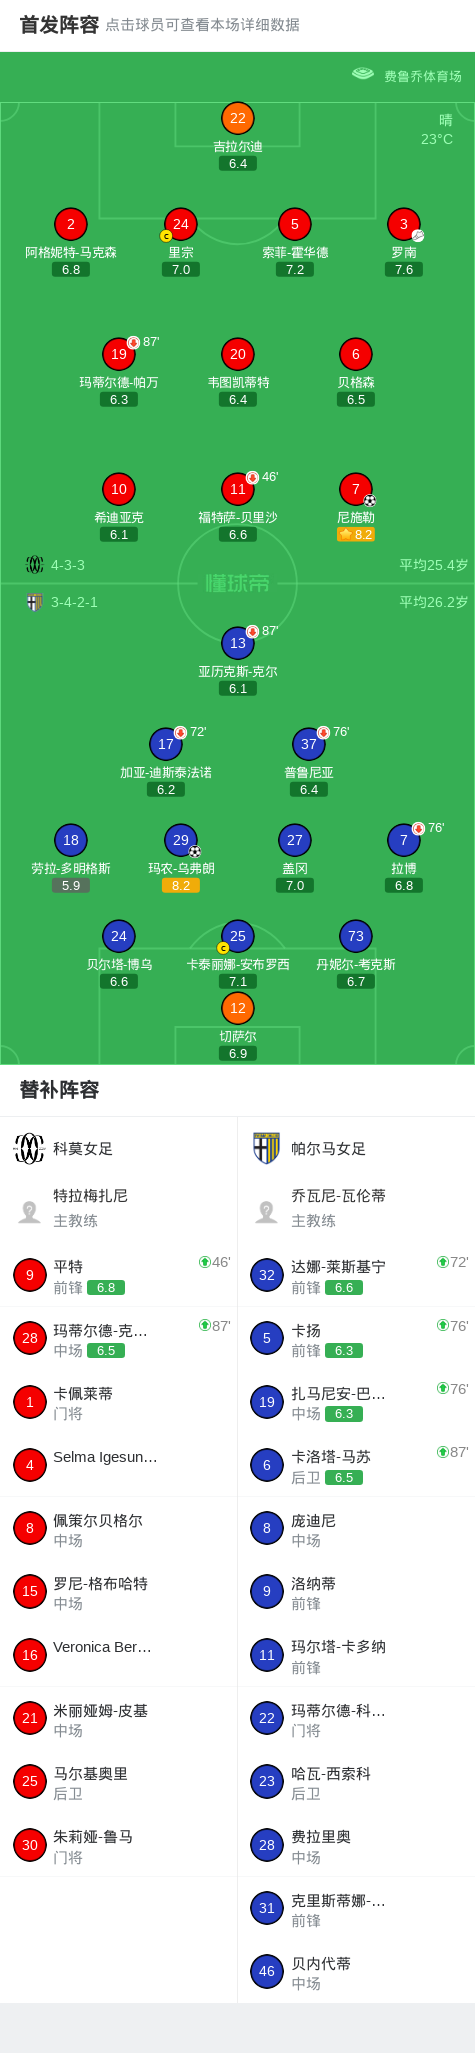Viewport: 475px width, 2053px height.
Task: Tap coach 特拉梅扎尼 avatar placeholder
Action: point(30,1211)
